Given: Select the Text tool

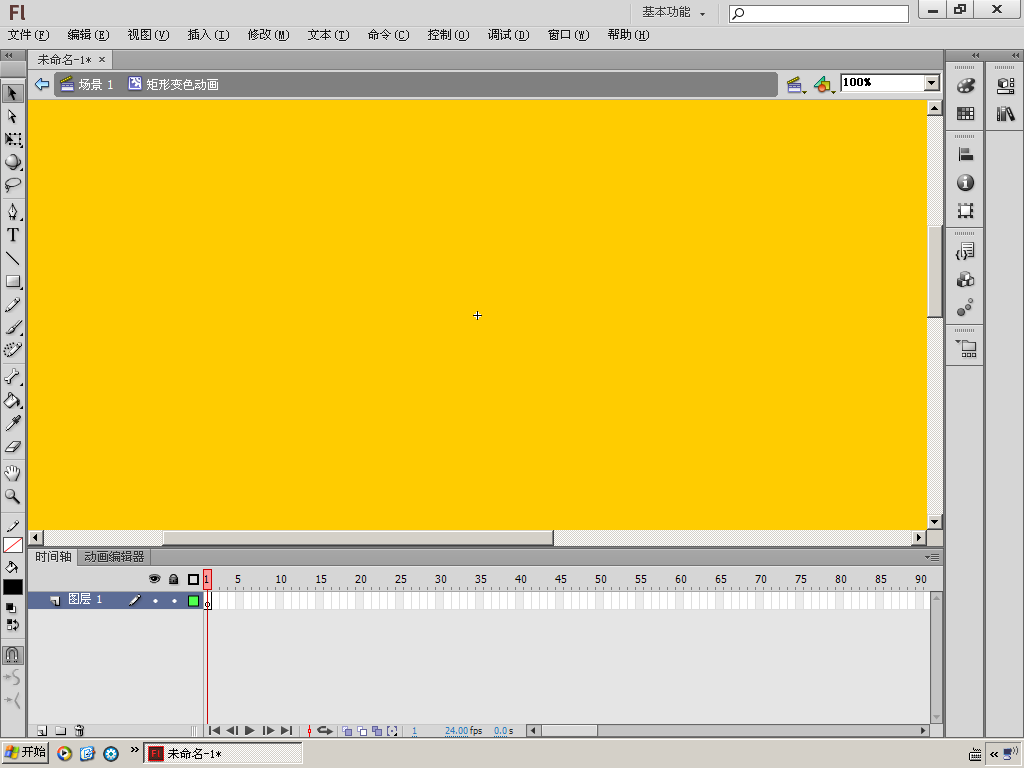Looking at the screenshot, I should coord(12,235).
